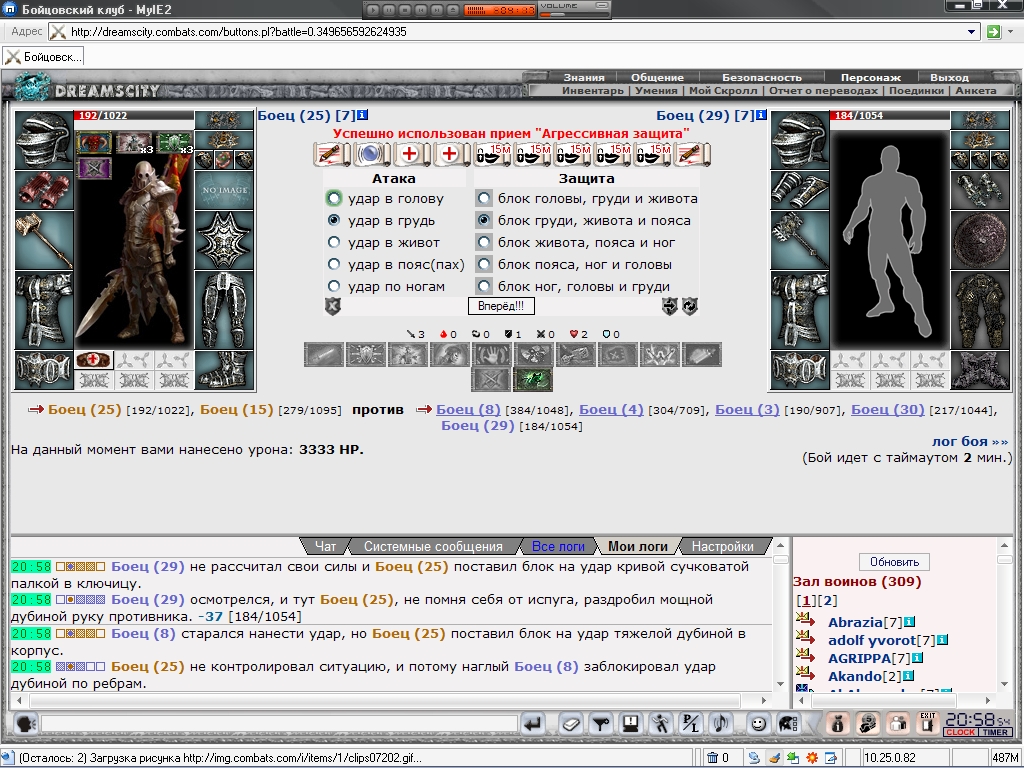Click the TIMER toggle label

(x=995, y=732)
